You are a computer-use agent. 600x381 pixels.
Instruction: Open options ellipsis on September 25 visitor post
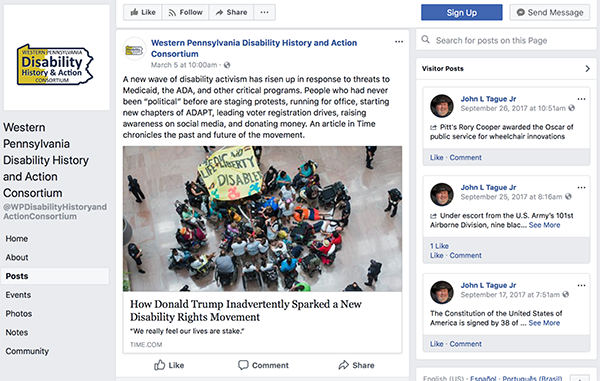[x=581, y=187]
